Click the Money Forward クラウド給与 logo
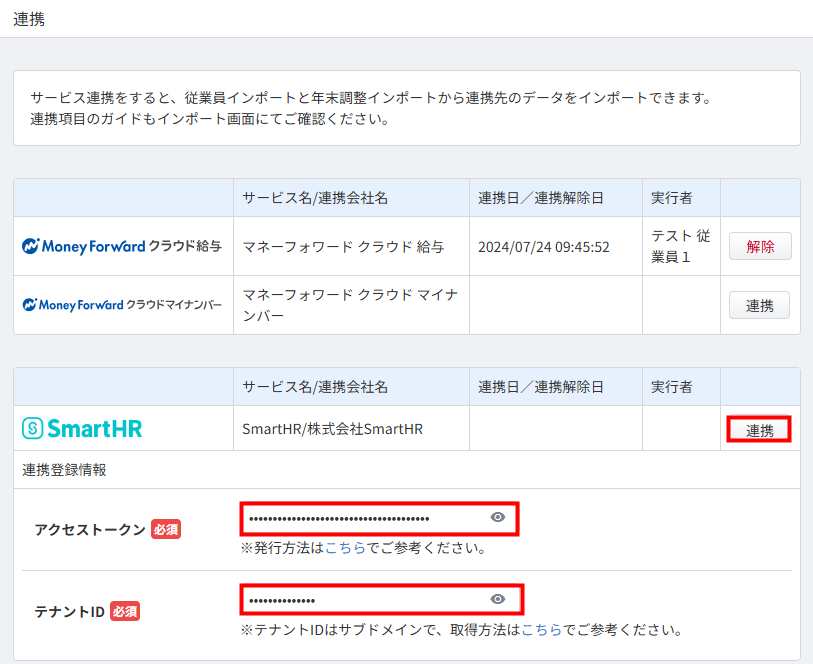 pyautogui.click(x=122, y=246)
